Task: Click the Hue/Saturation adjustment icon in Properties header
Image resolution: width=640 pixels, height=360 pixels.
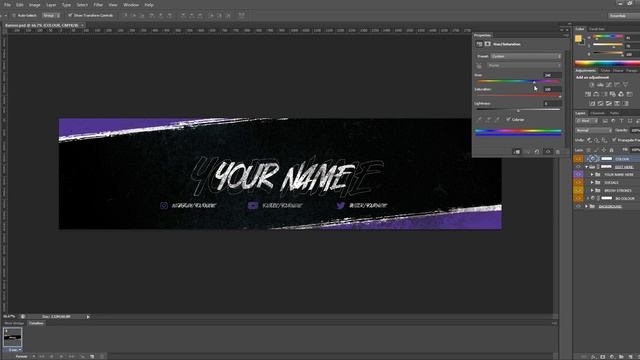Action: click(x=479, y=44)
